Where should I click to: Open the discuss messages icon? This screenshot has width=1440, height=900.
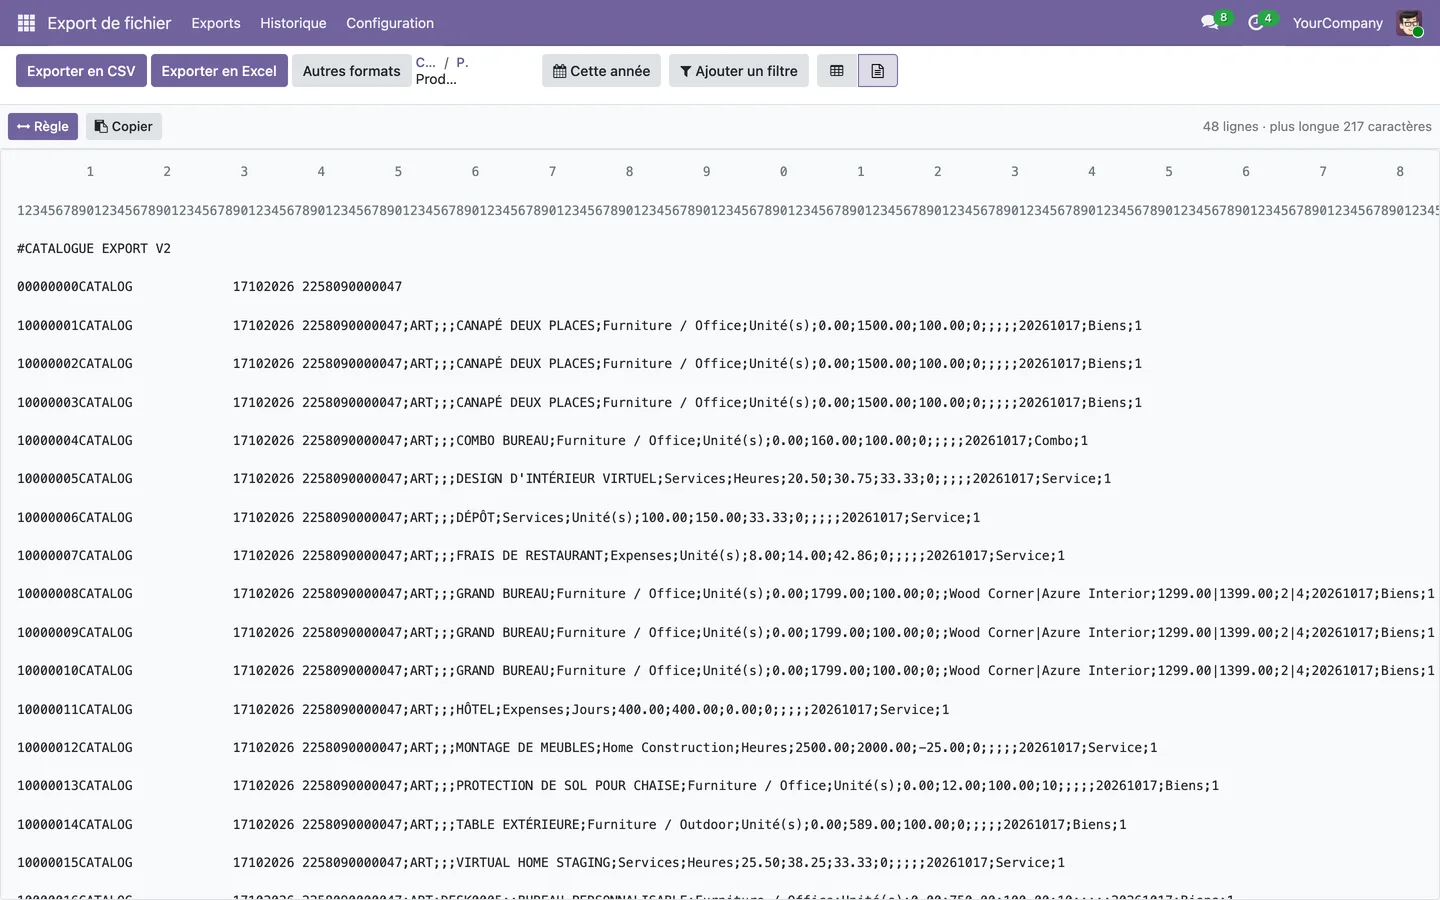point(1210,22)
